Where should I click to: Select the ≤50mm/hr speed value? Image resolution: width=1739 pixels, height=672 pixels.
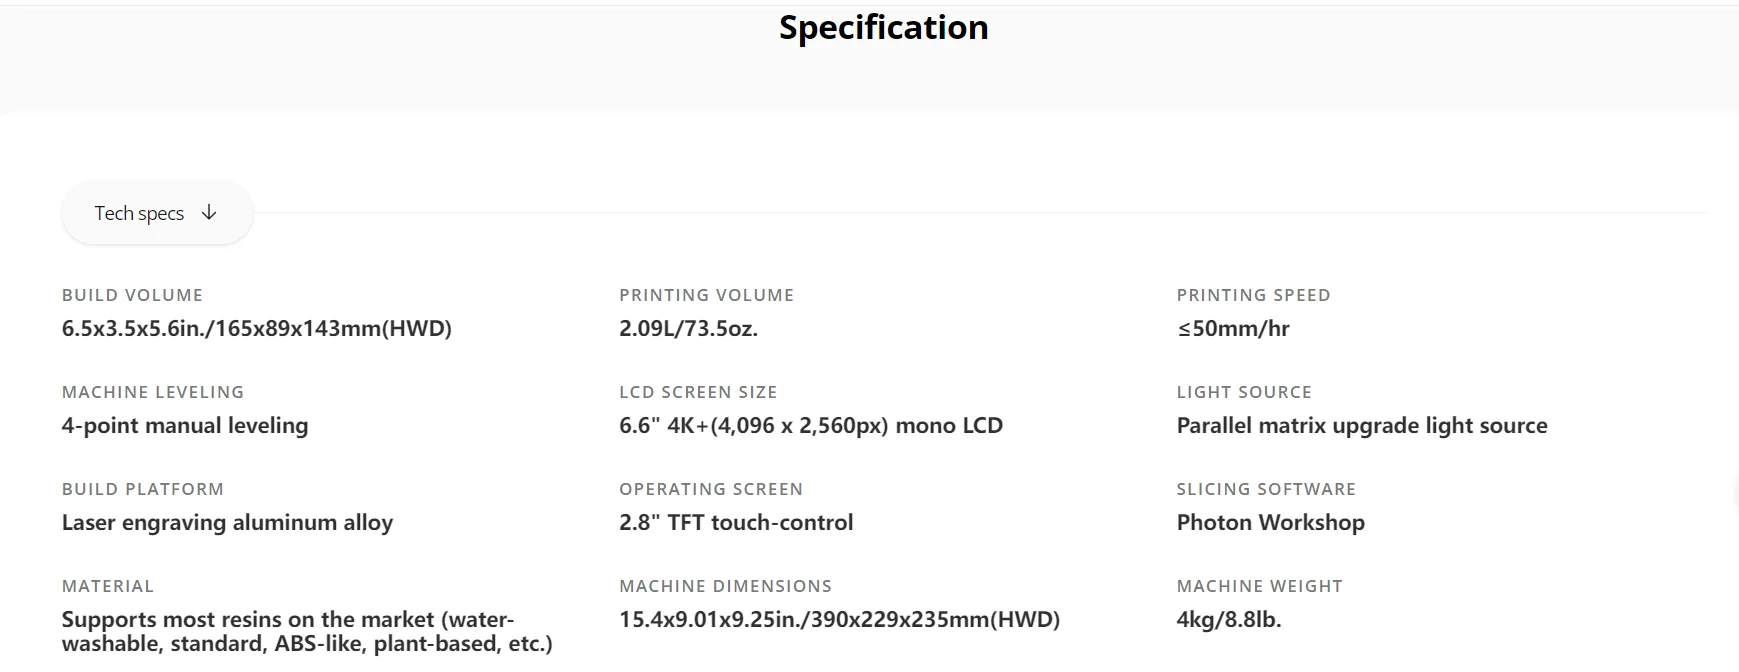1233,329
